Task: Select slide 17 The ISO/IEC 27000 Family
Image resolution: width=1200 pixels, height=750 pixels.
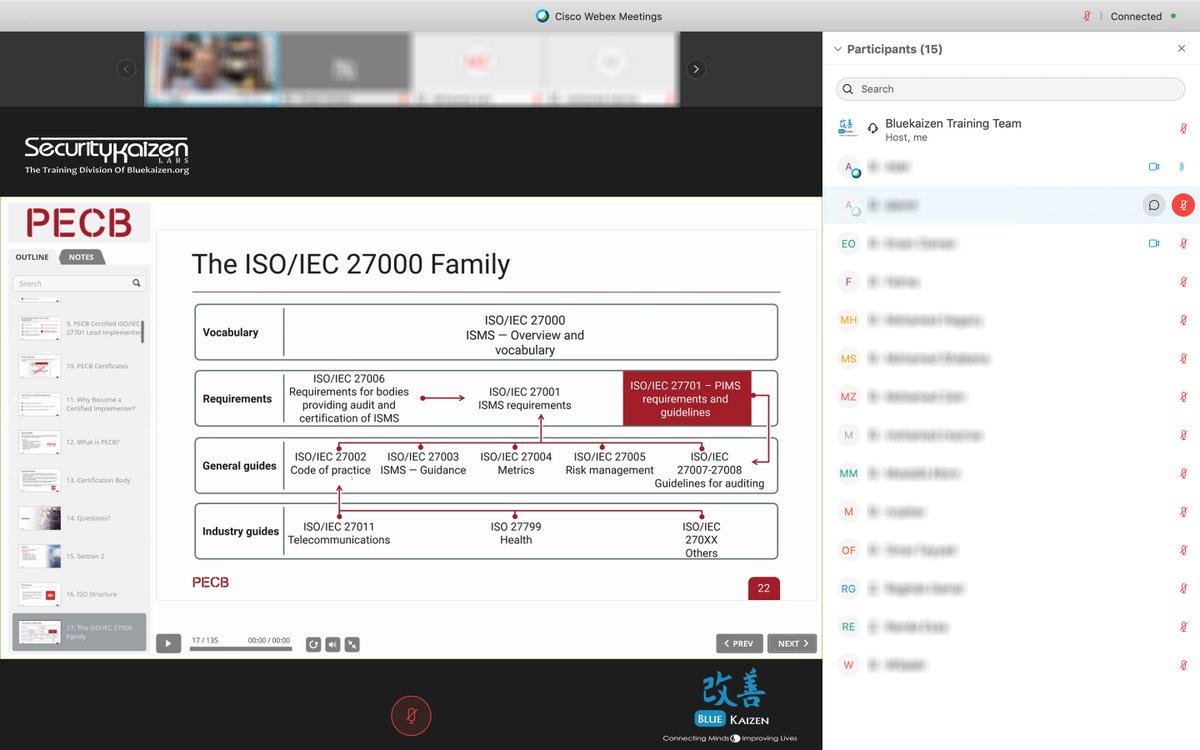Action: point(79,632)
